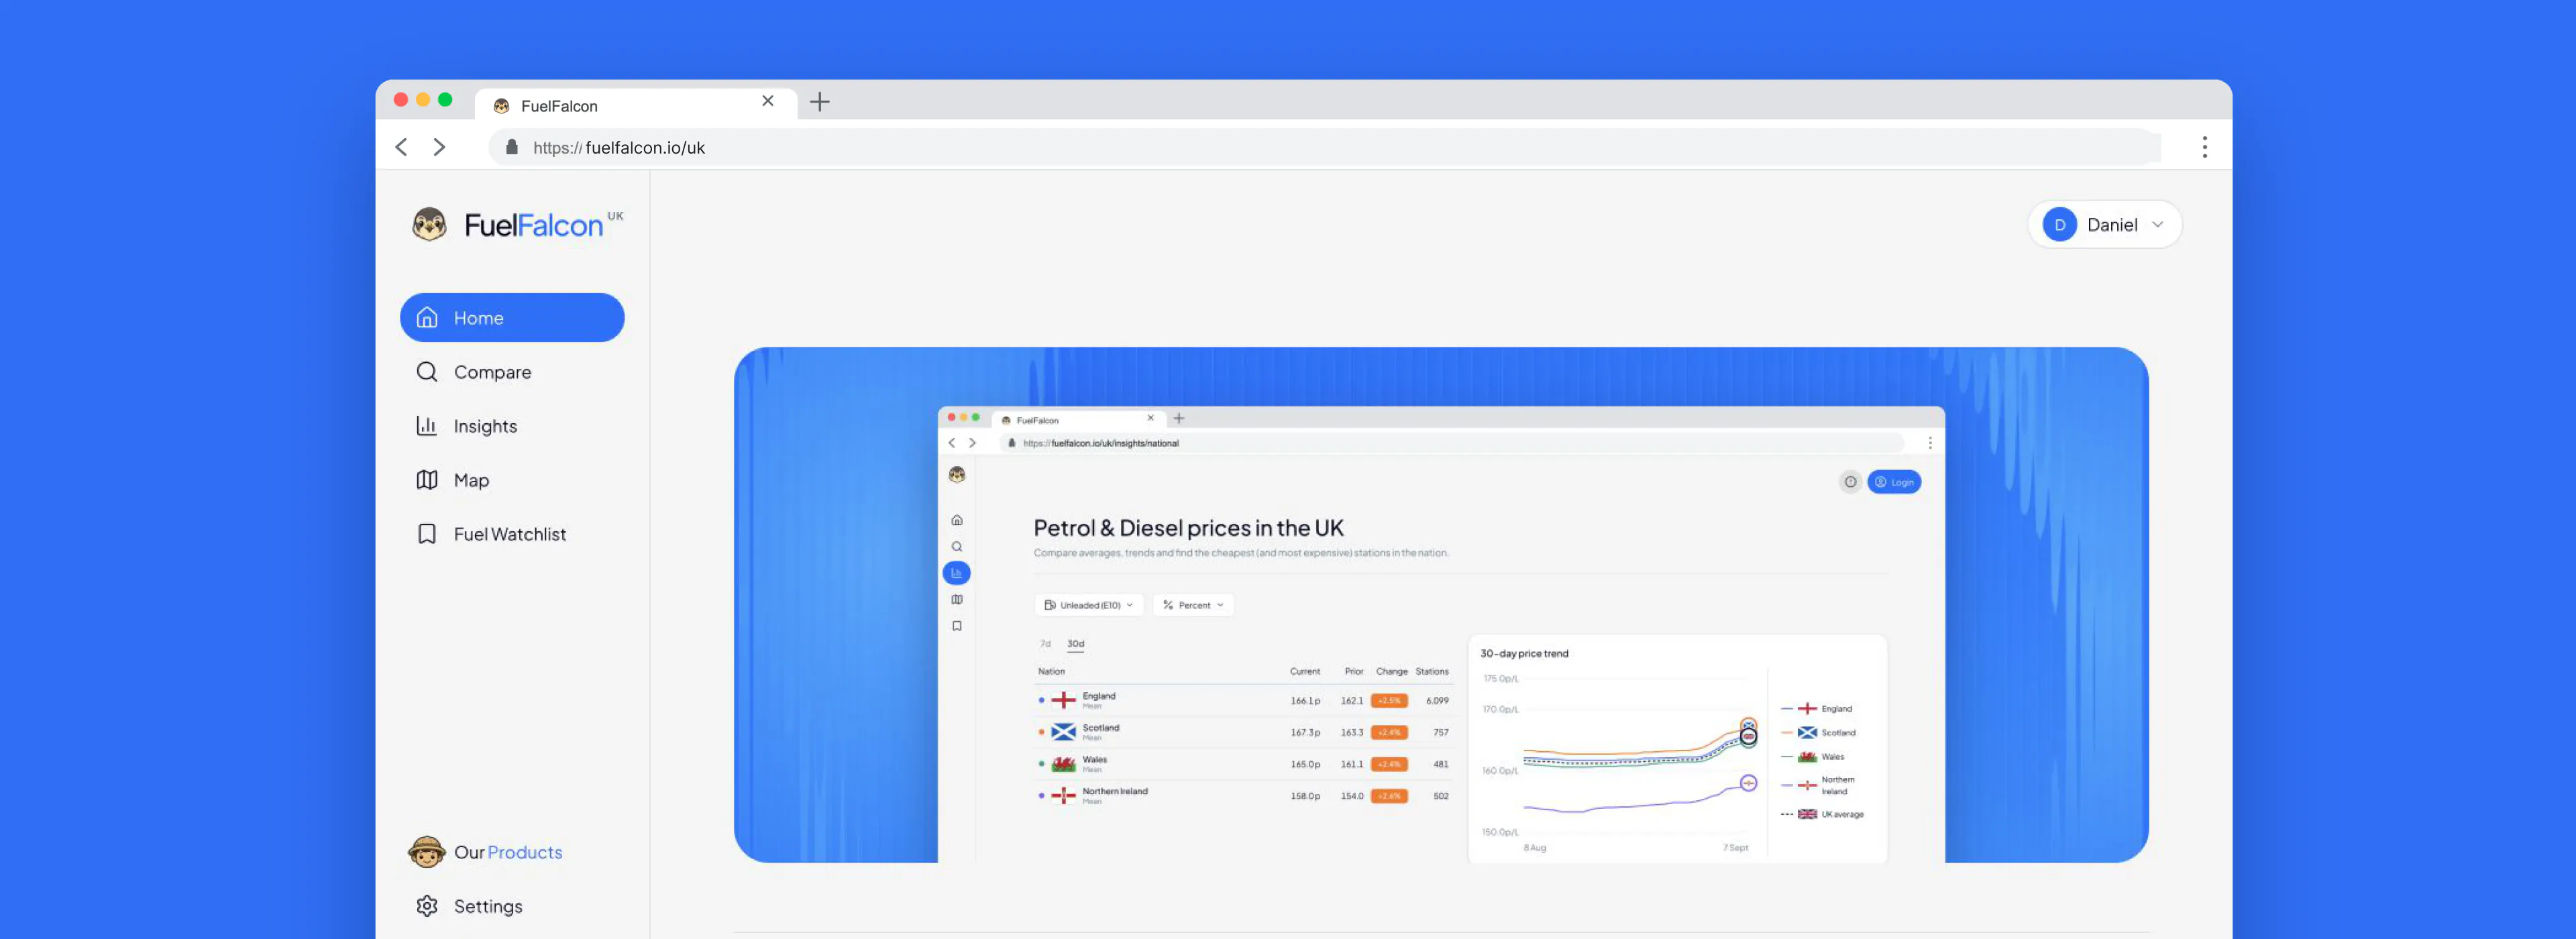Go forward in the outer browser
This screenshot has height=939, width=2576.
coord(439,147)
